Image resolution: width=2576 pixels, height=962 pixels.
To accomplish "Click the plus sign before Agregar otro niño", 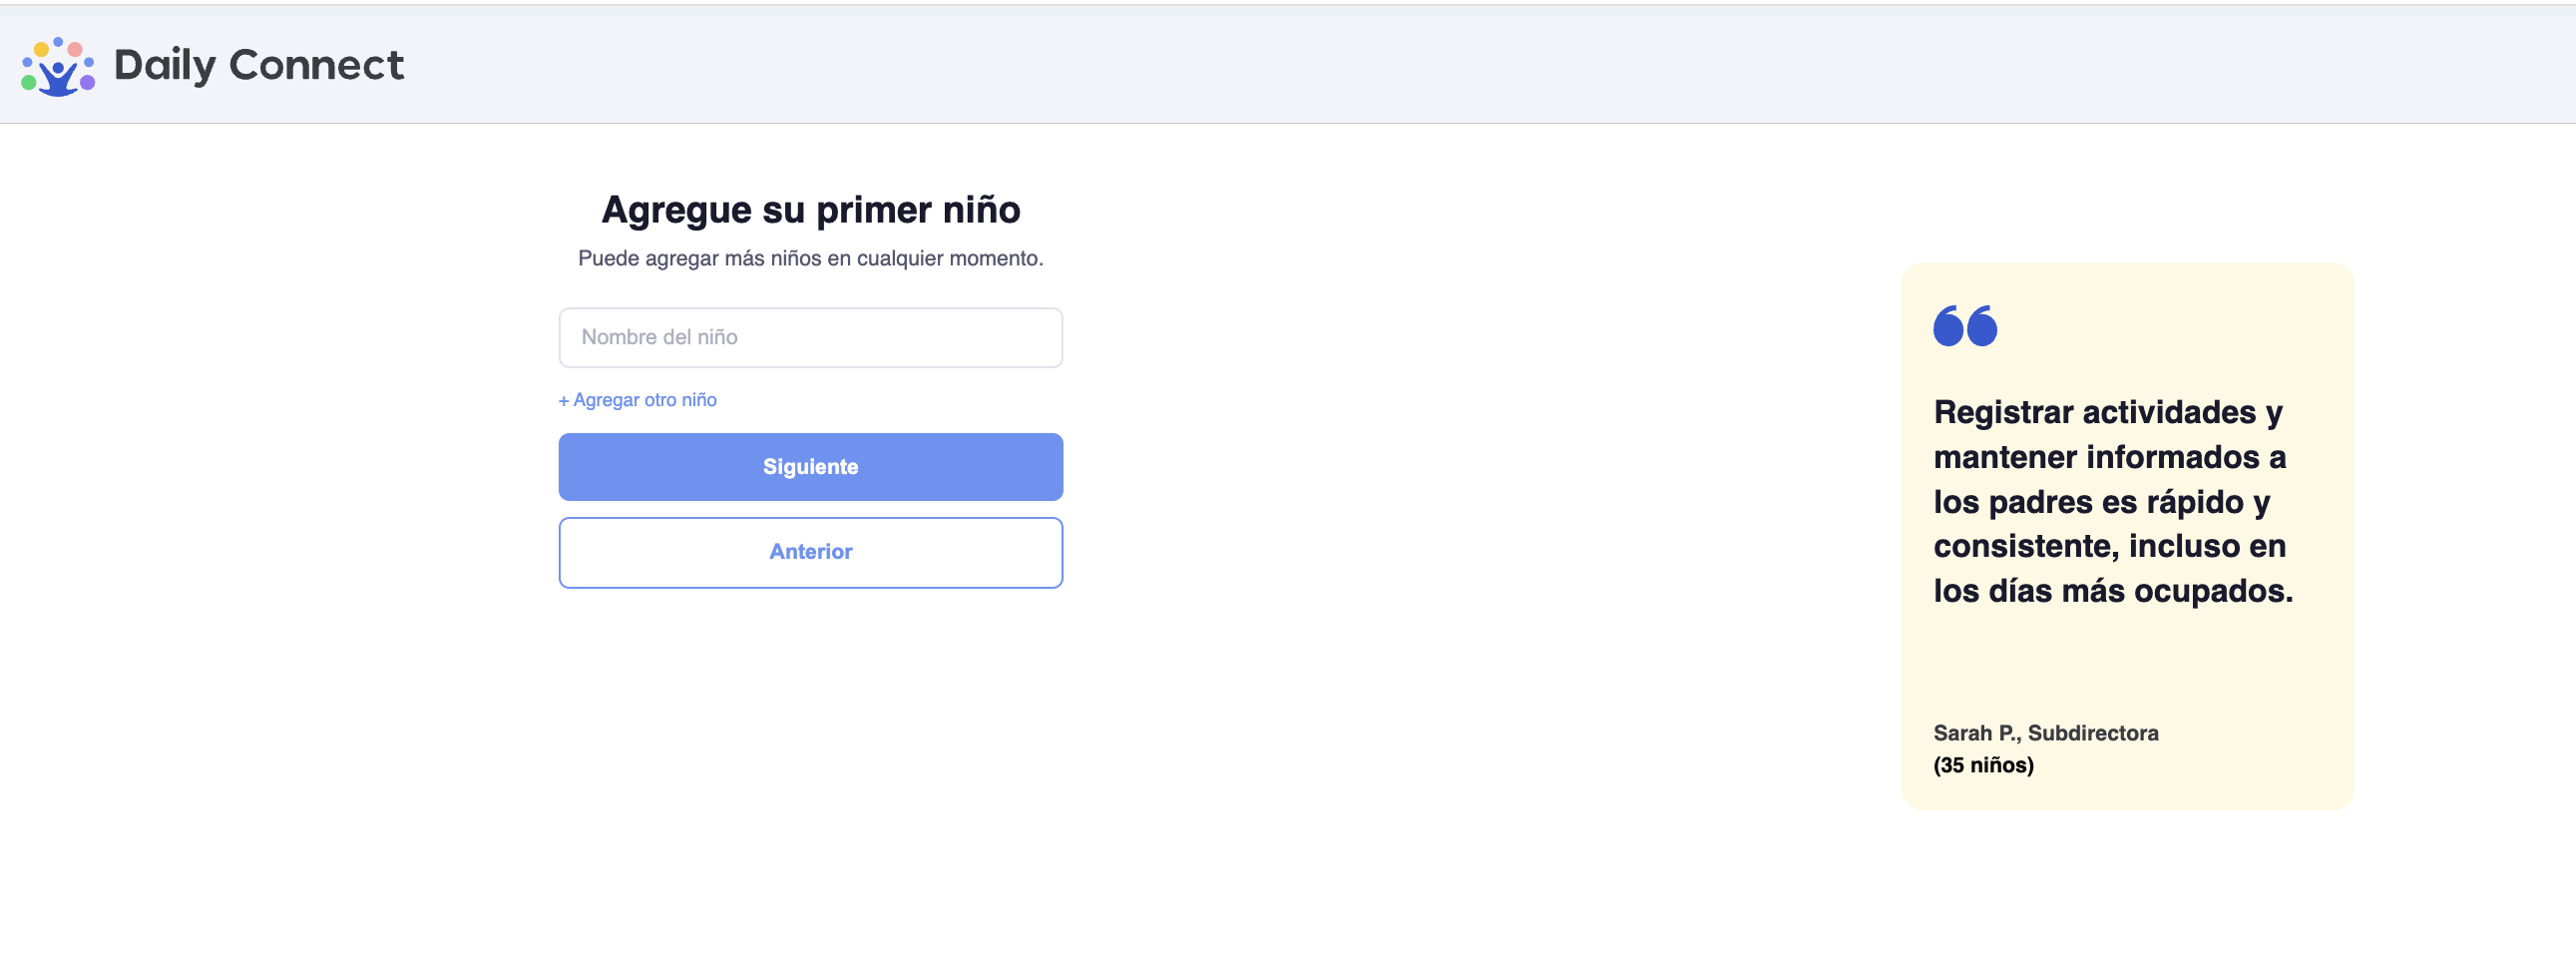I will click(x=564, y=401).
